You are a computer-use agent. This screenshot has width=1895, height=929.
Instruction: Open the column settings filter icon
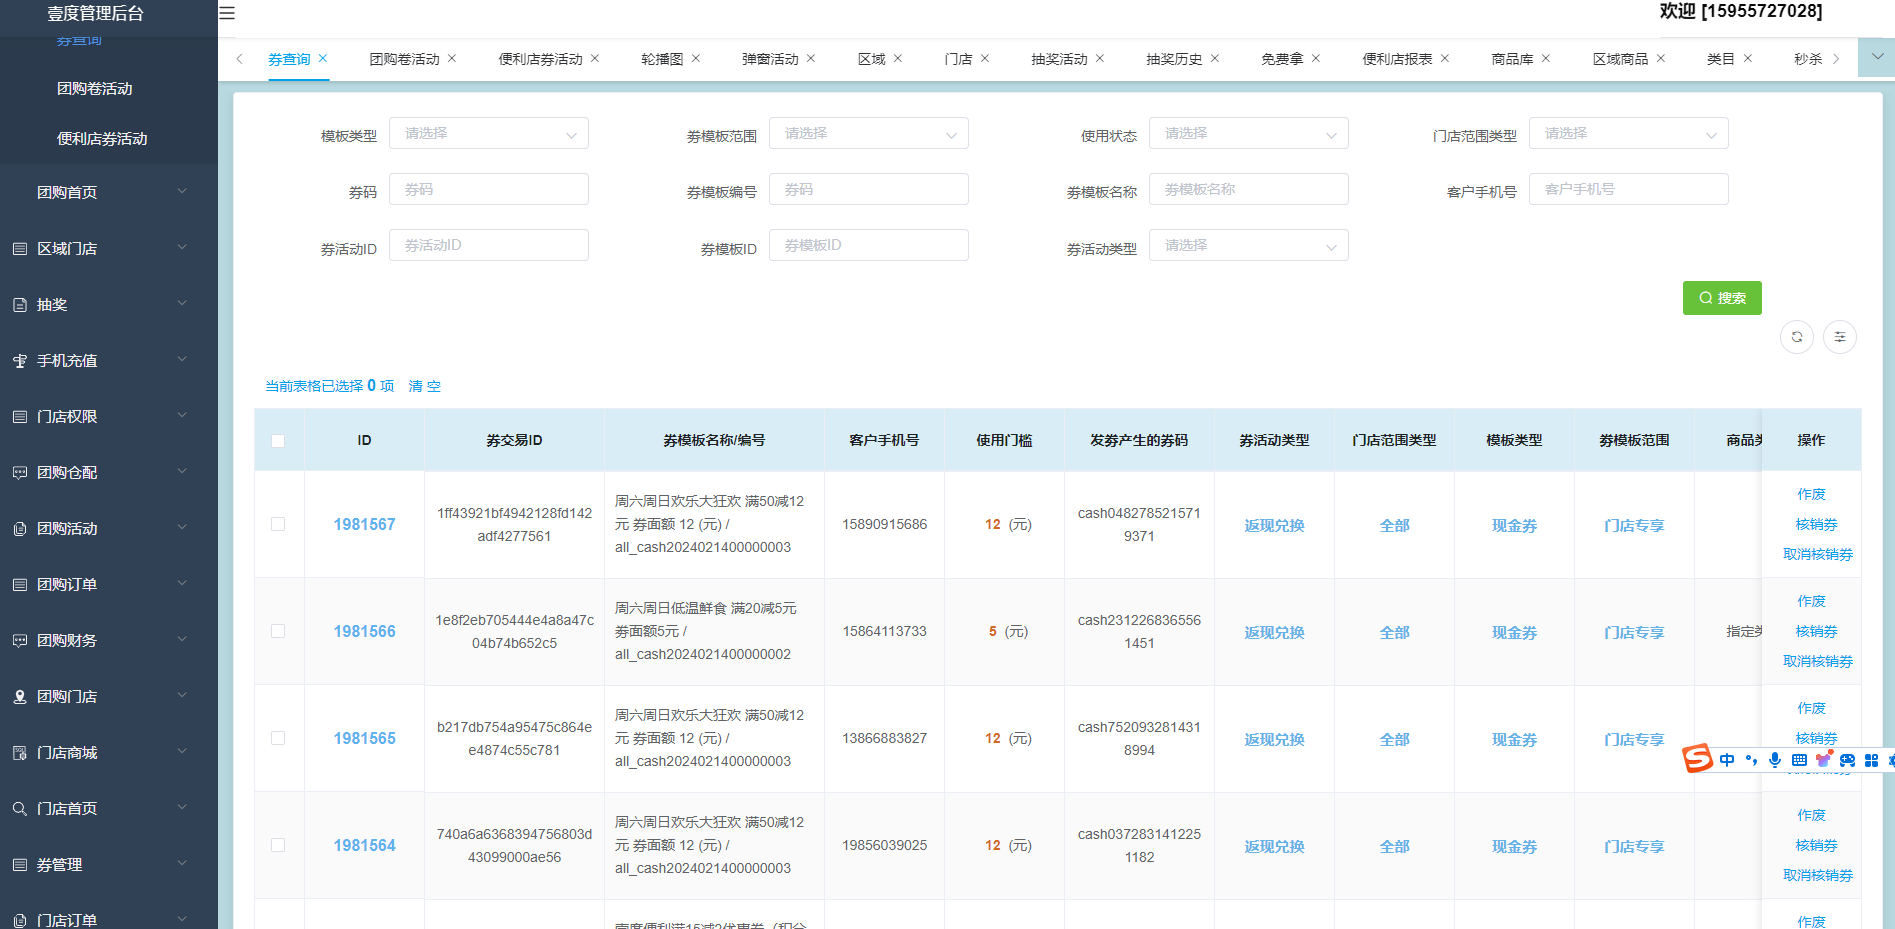[x=1840, y=337]
